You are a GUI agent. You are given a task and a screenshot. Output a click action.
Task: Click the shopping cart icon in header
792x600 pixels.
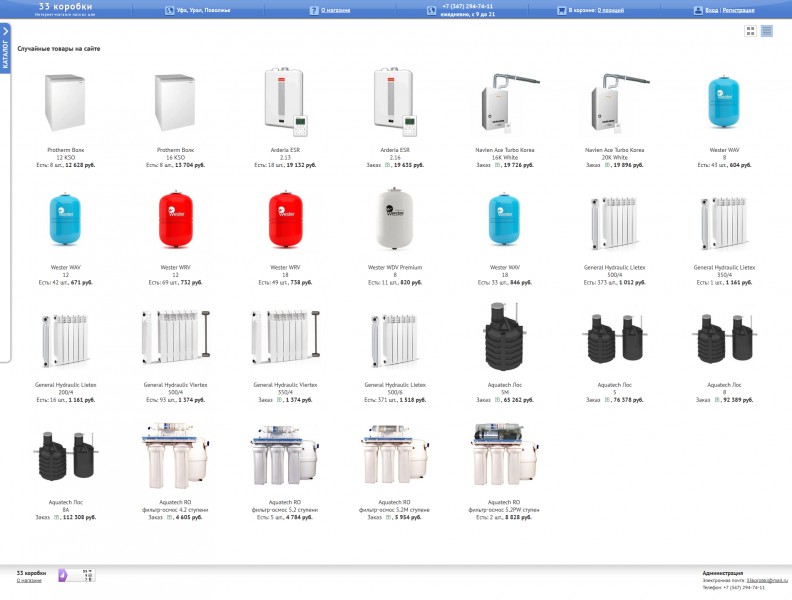562,10
